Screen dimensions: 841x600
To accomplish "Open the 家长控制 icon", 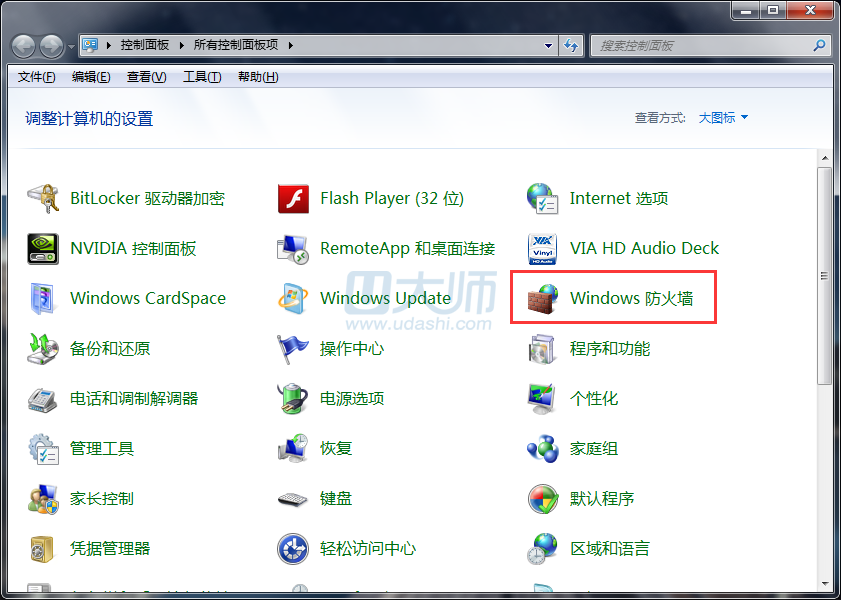I will click(44, 498).
